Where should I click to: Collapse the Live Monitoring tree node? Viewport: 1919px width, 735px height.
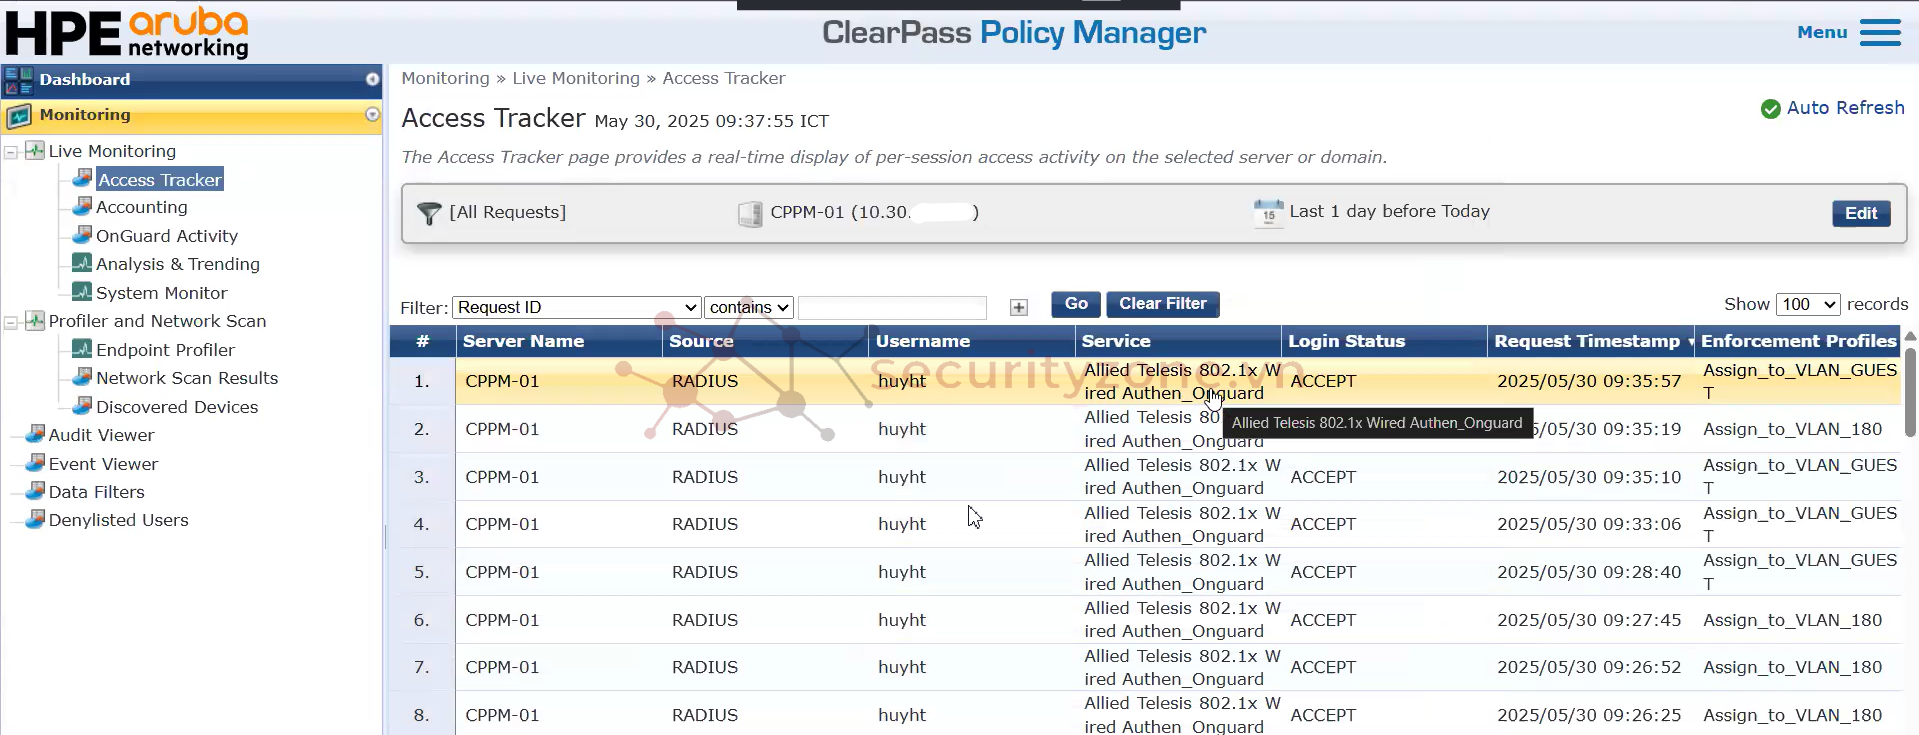(x=11, y=152)
